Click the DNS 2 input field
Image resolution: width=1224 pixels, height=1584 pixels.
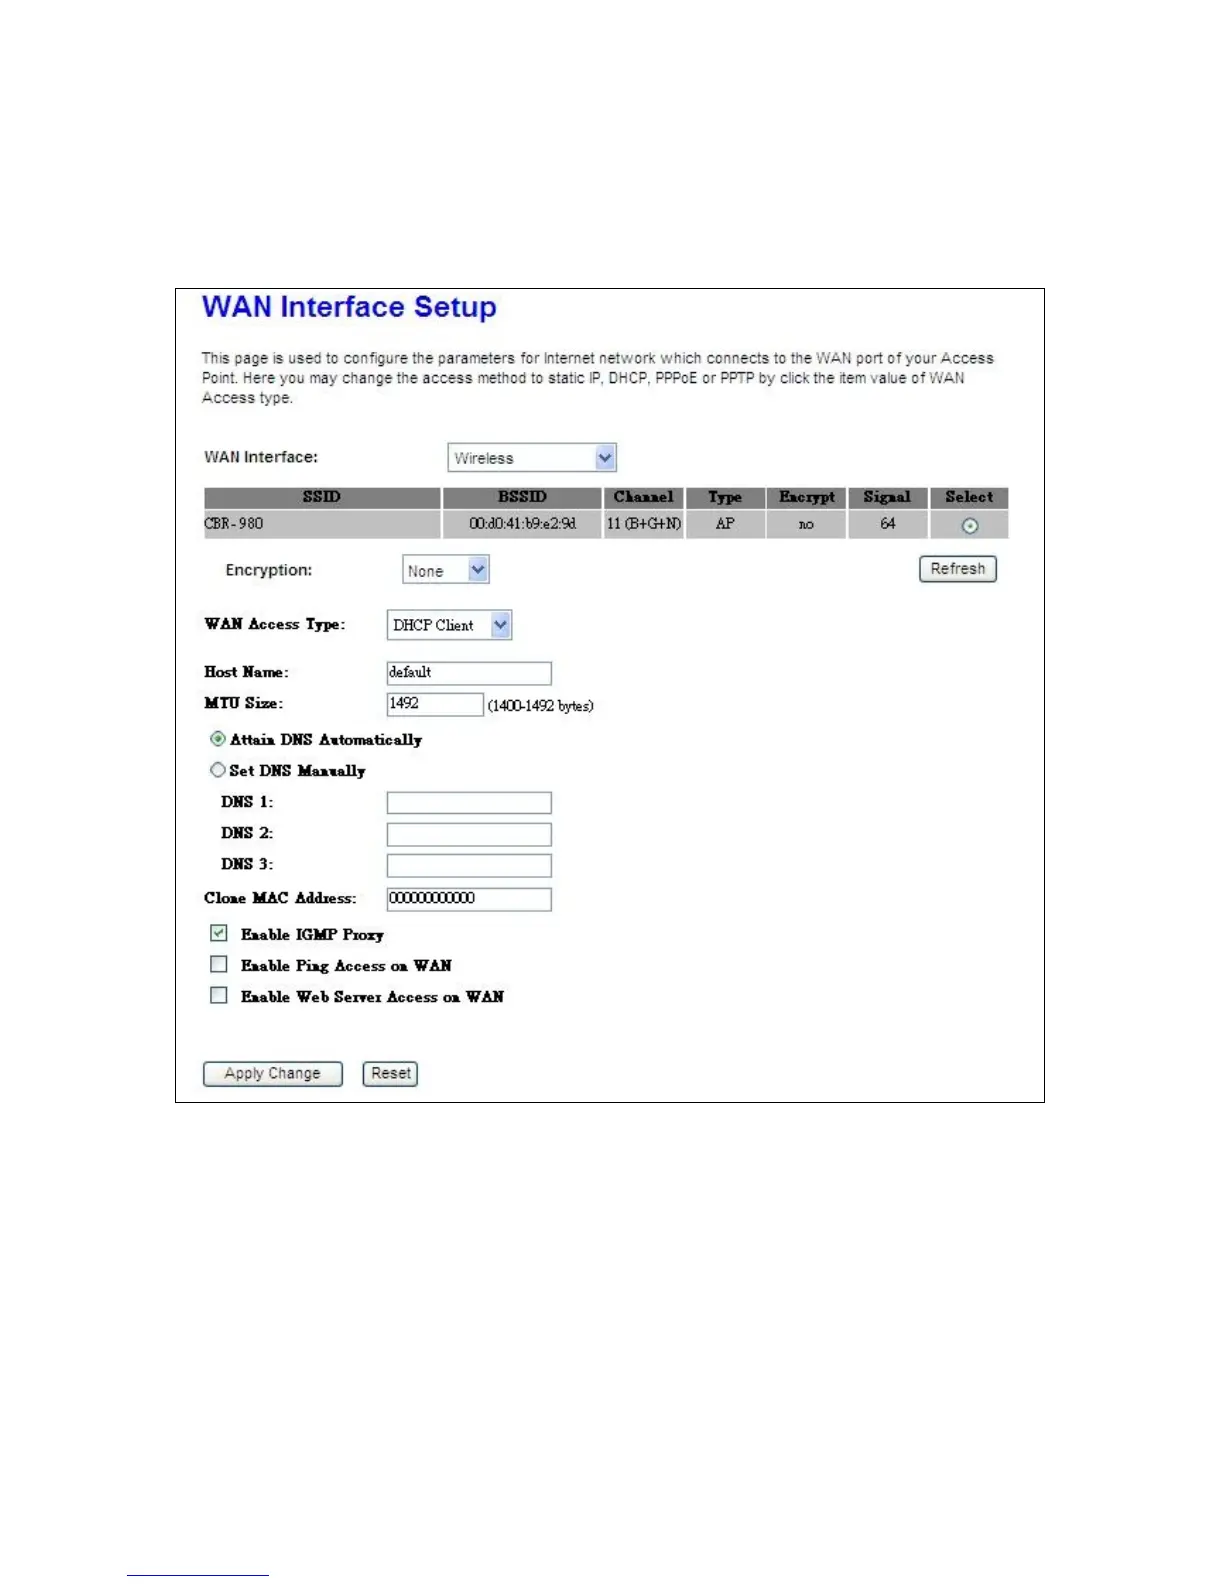(x=469, y=834)
